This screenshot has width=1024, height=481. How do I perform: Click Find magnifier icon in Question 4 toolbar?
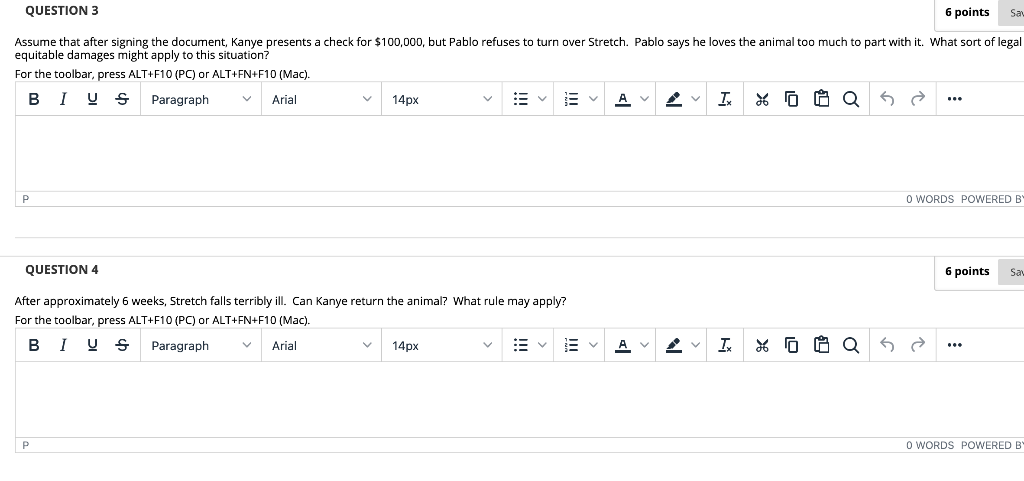pos(850,345)
